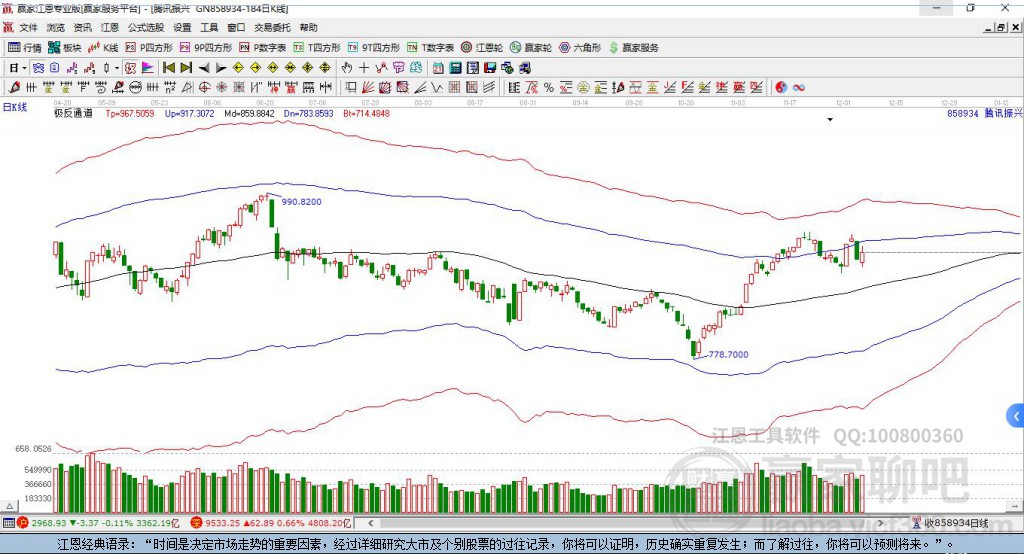Click the horizontal scrollbar track
1024x554 pixels.
625,523
